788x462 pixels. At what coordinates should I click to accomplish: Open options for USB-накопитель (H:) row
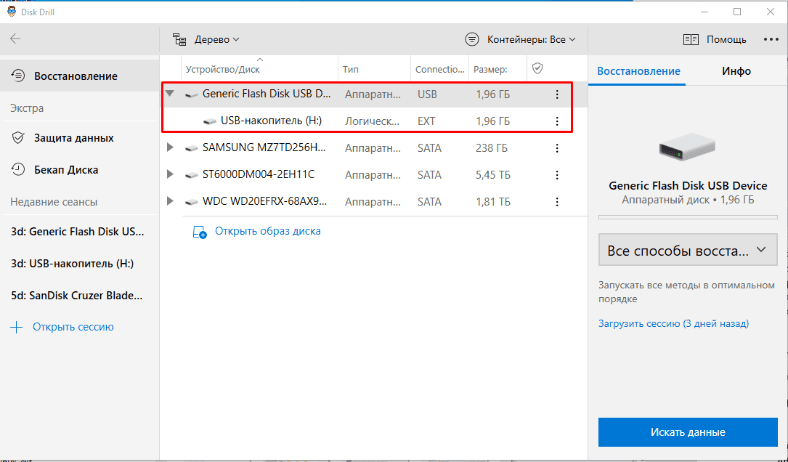point(557,121)
